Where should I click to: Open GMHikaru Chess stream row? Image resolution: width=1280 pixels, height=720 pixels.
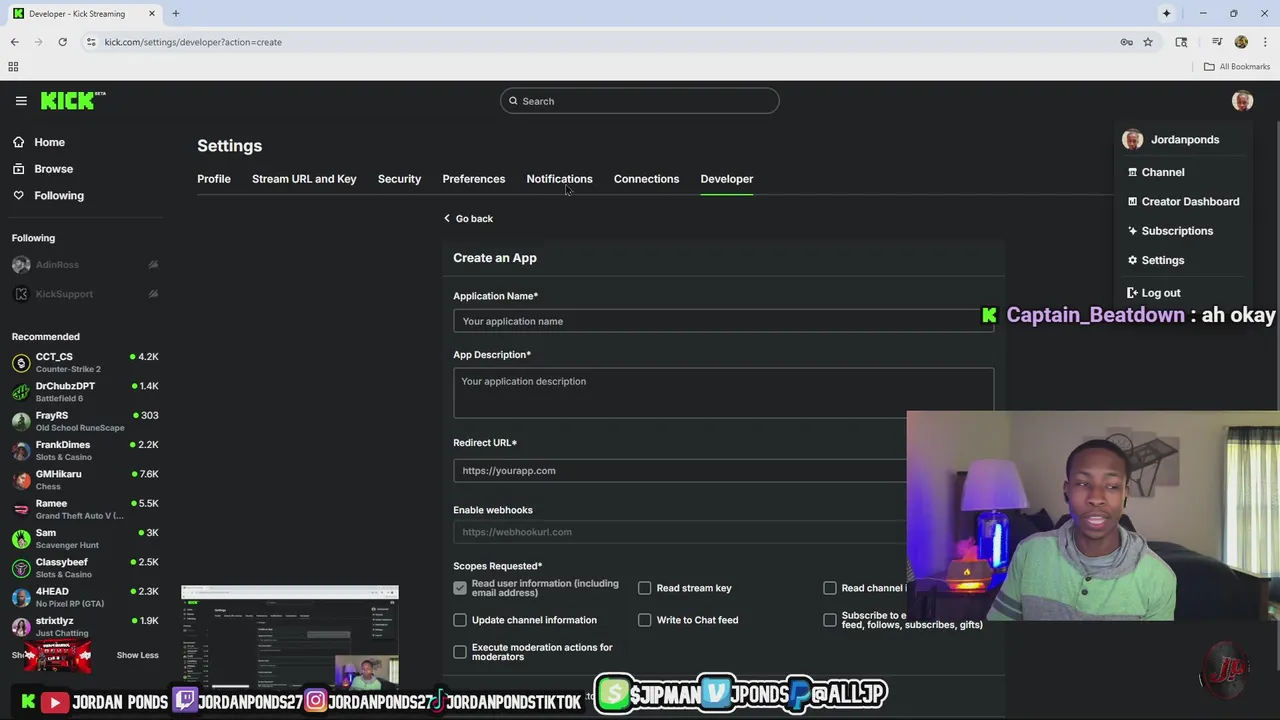(x=85, y=480)
